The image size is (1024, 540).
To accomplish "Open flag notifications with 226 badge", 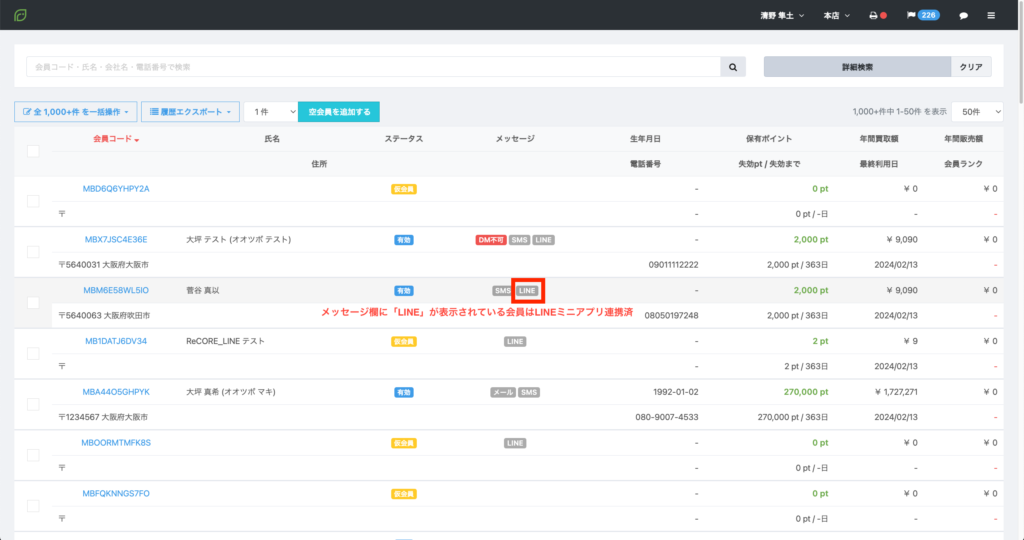I will click(x=921, y=16).
